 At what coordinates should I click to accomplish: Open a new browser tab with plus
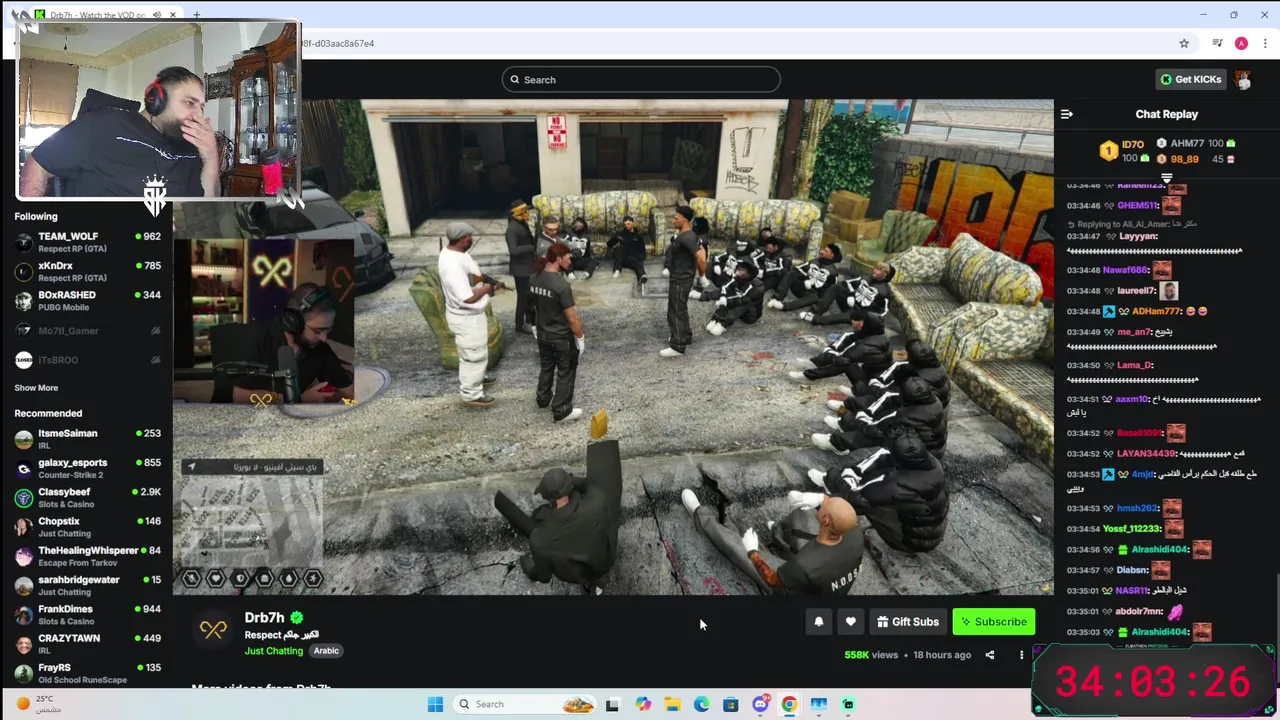(x=196, y=15)
